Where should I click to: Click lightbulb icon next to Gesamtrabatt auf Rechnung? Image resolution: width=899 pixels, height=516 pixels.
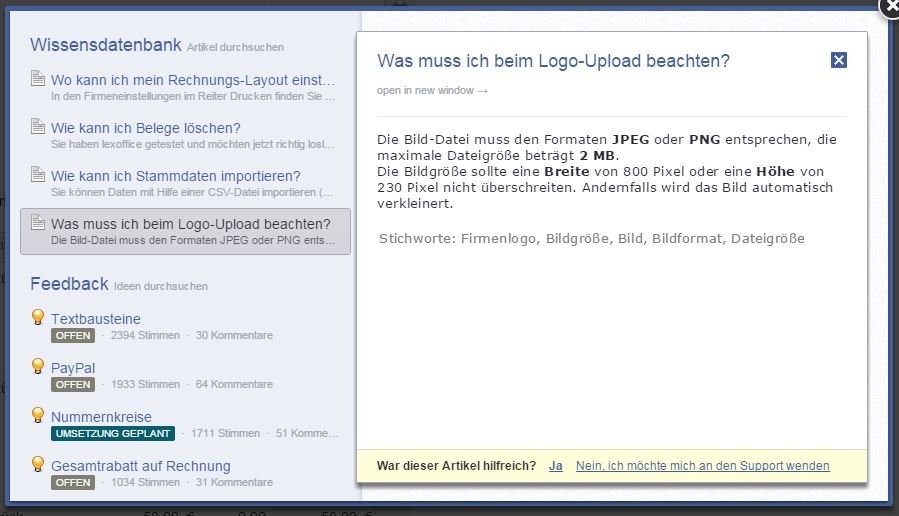pos(38,465)
